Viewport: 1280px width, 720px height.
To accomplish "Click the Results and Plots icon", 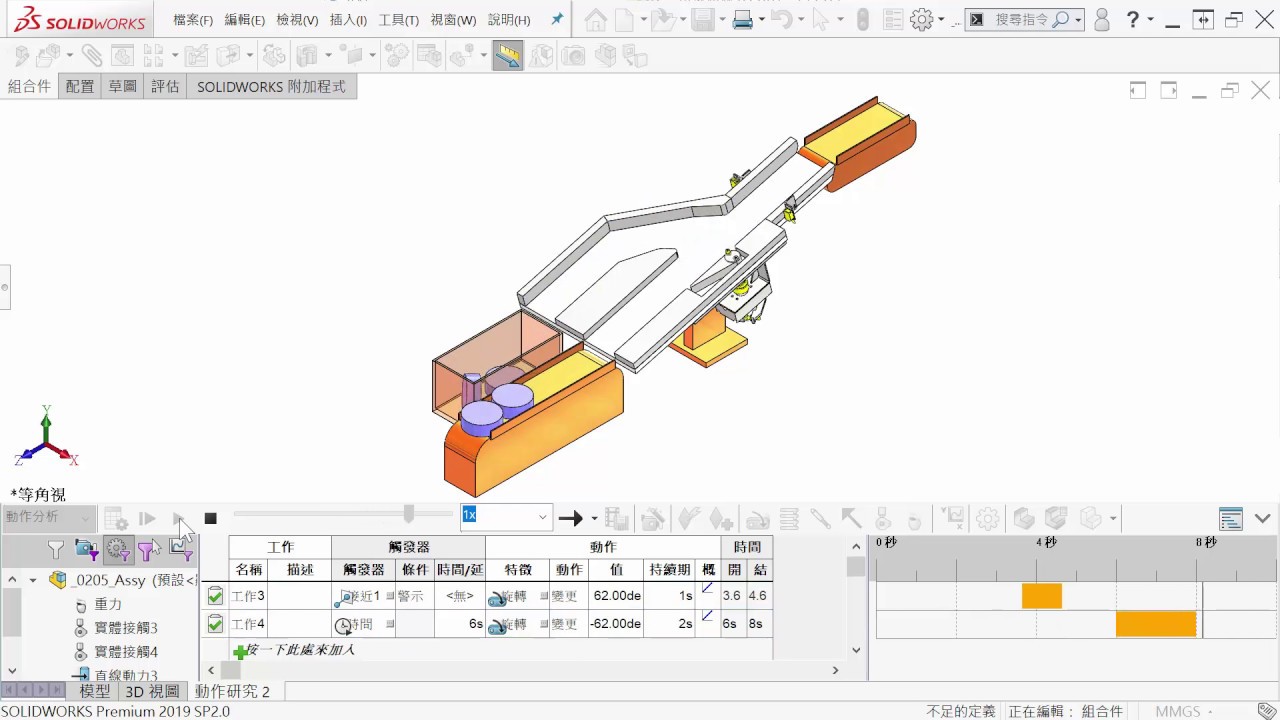I will (x=953, y=518).
